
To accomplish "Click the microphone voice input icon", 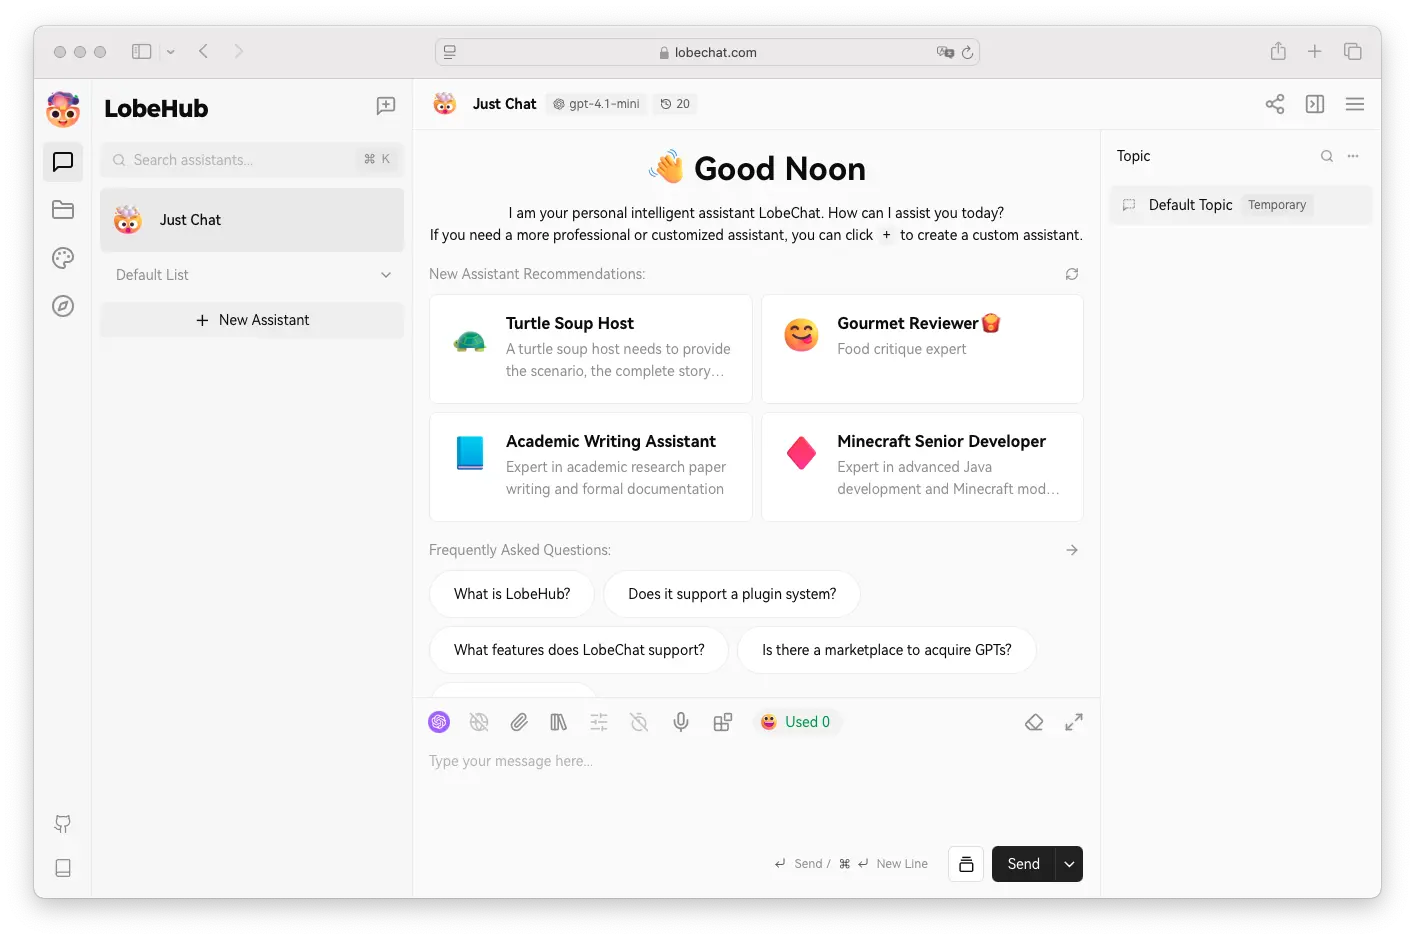I will click(x=681, y=722).
